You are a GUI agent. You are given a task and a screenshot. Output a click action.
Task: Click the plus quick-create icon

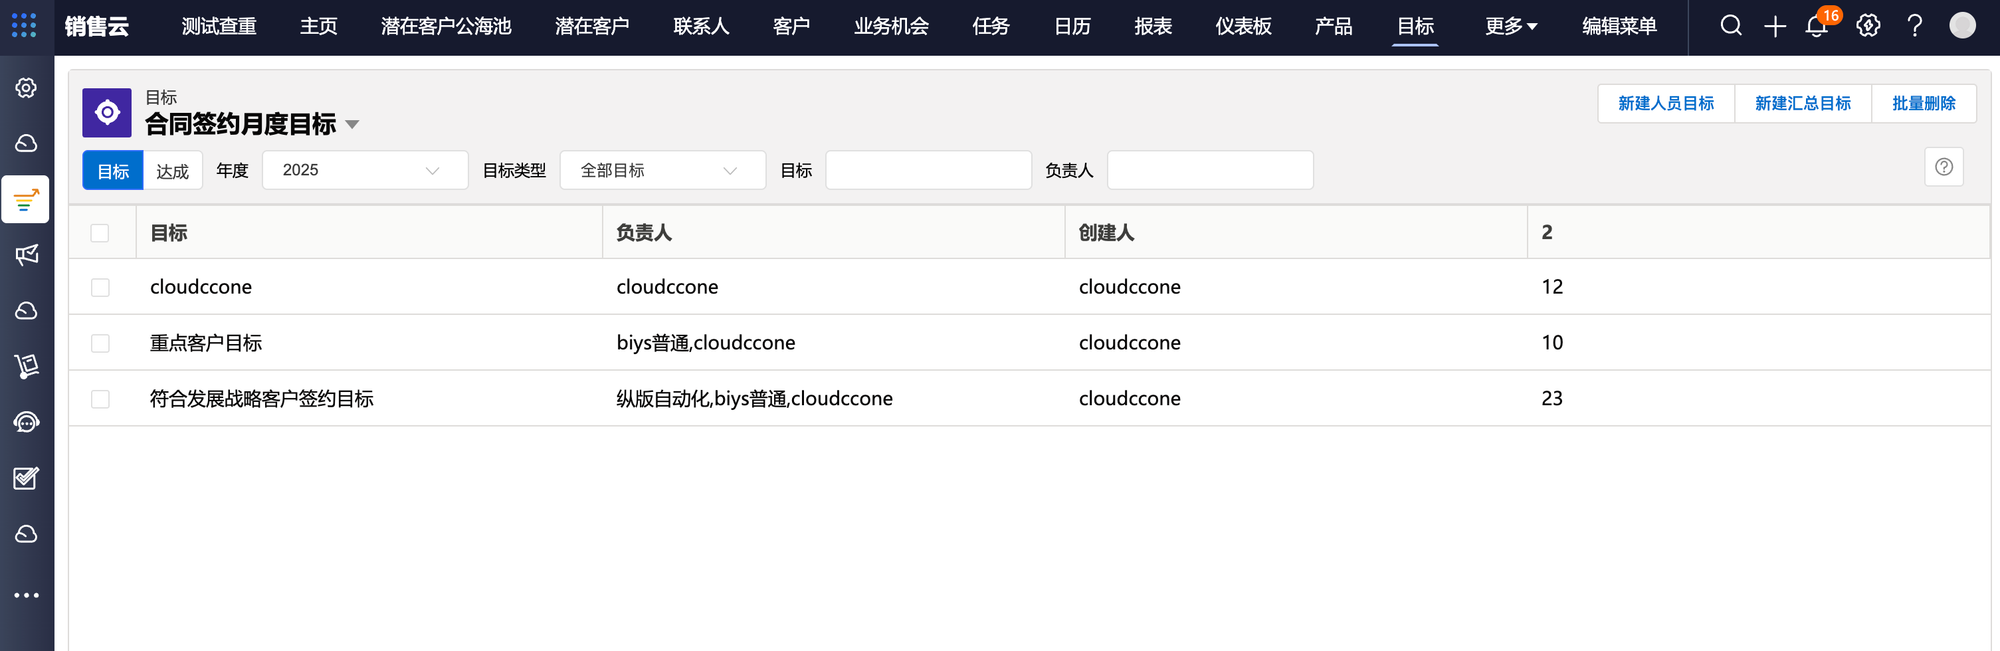[x=1775, y=27]
